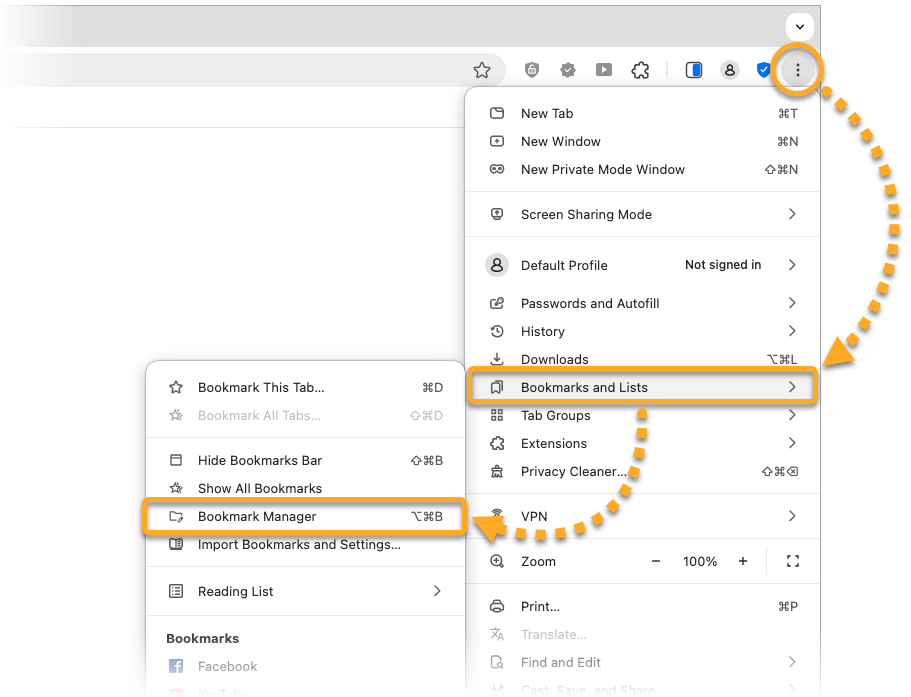Open the Extensions puzzle piece icon
911x697 pixels.
point(641,70)
